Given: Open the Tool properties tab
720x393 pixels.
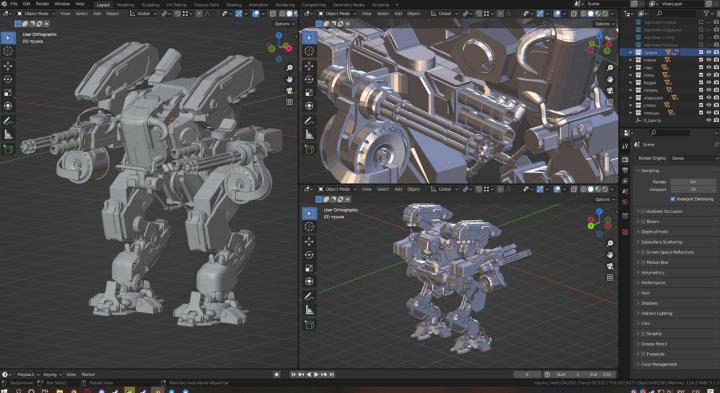Looking at the screenshot, I should pyautogui.click(x=625, y=146).
